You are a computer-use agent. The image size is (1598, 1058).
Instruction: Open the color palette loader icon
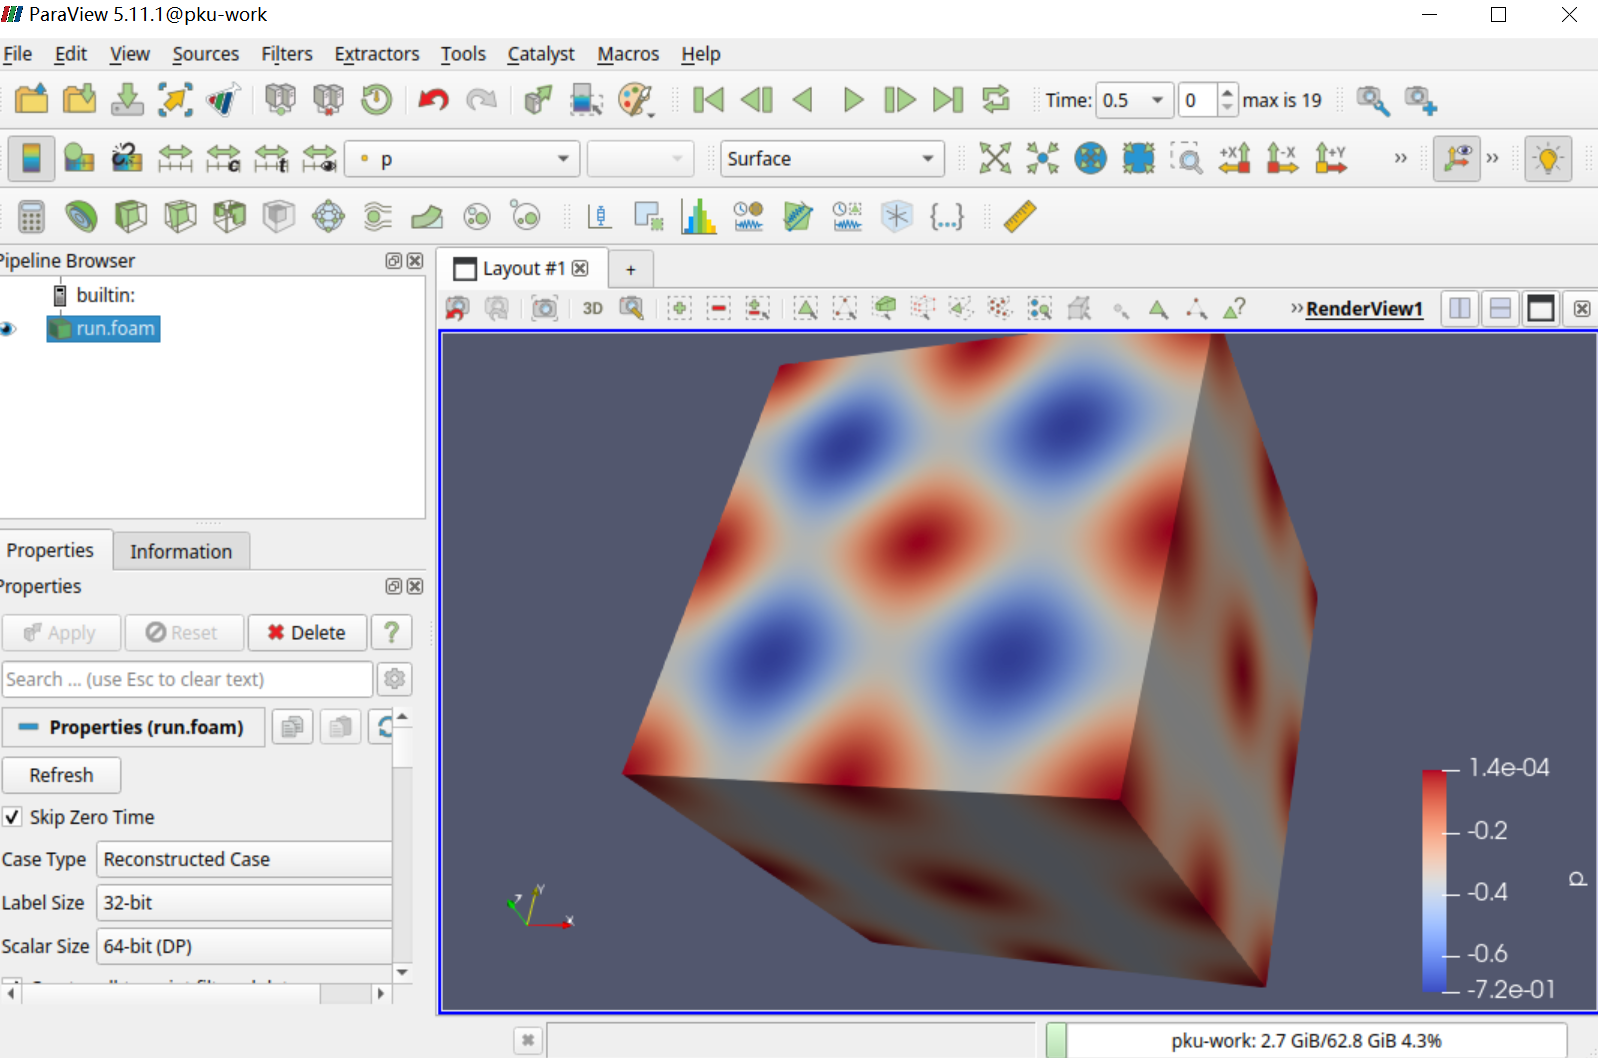tap(636, 99)
